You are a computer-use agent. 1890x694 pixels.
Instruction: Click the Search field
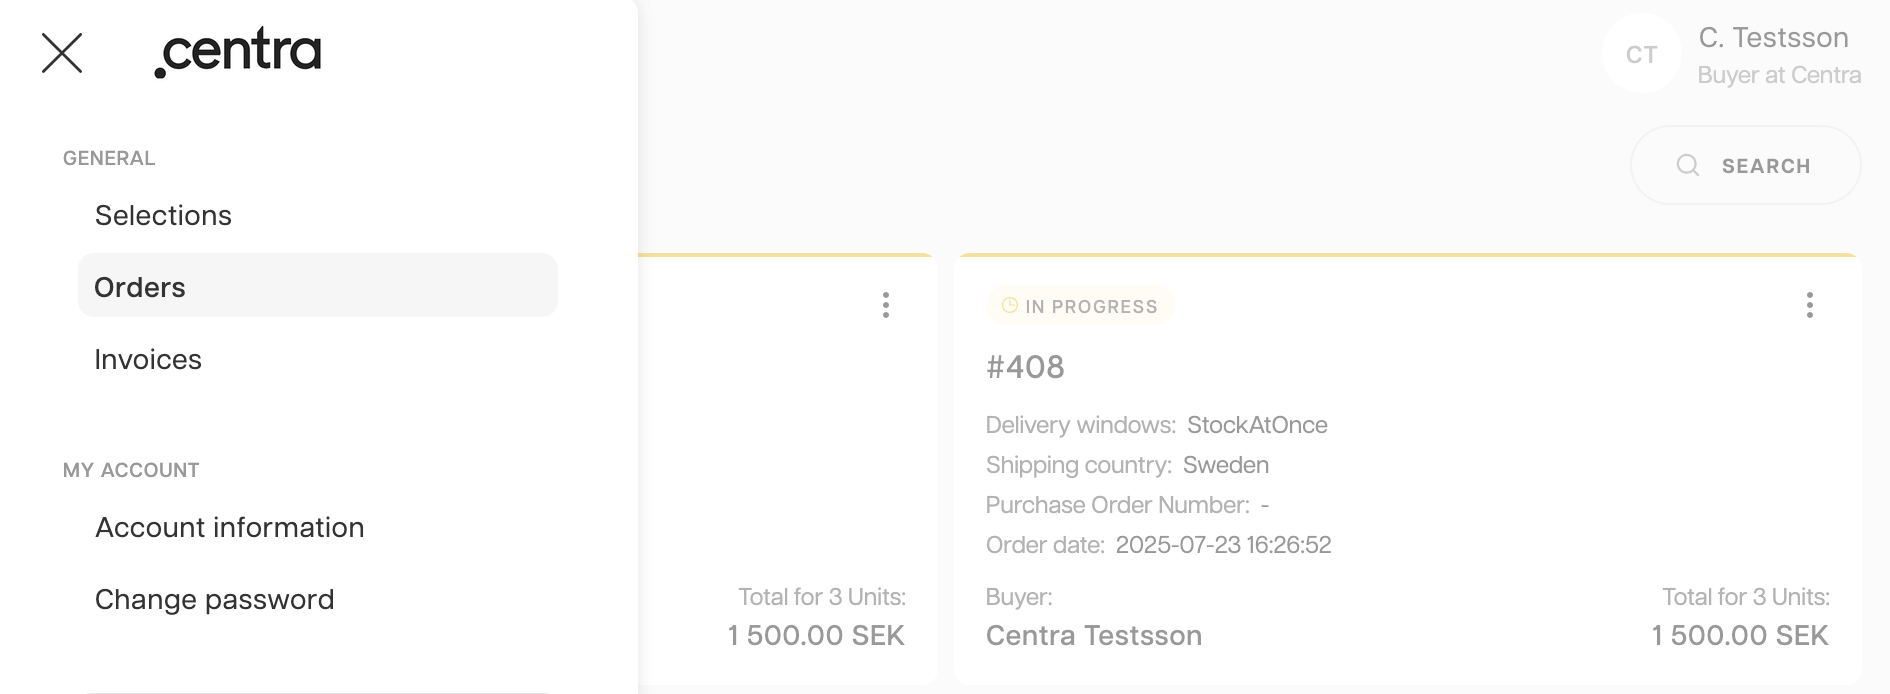coord(1745,165)
